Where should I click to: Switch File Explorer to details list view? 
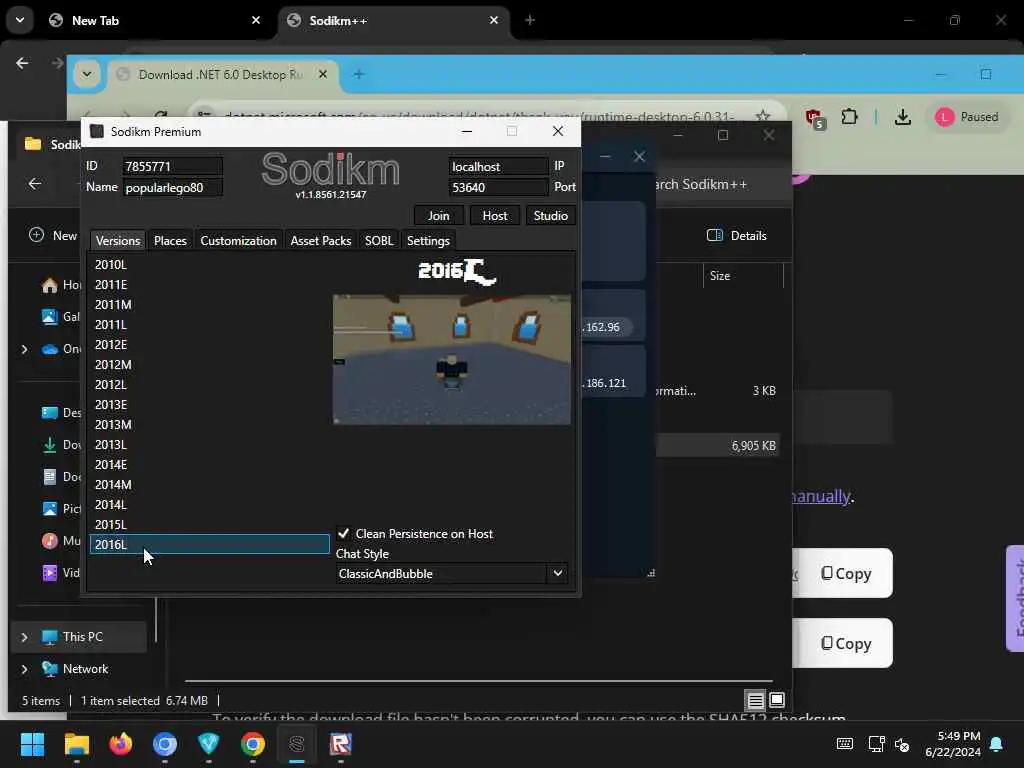click(x=755, y=700)
